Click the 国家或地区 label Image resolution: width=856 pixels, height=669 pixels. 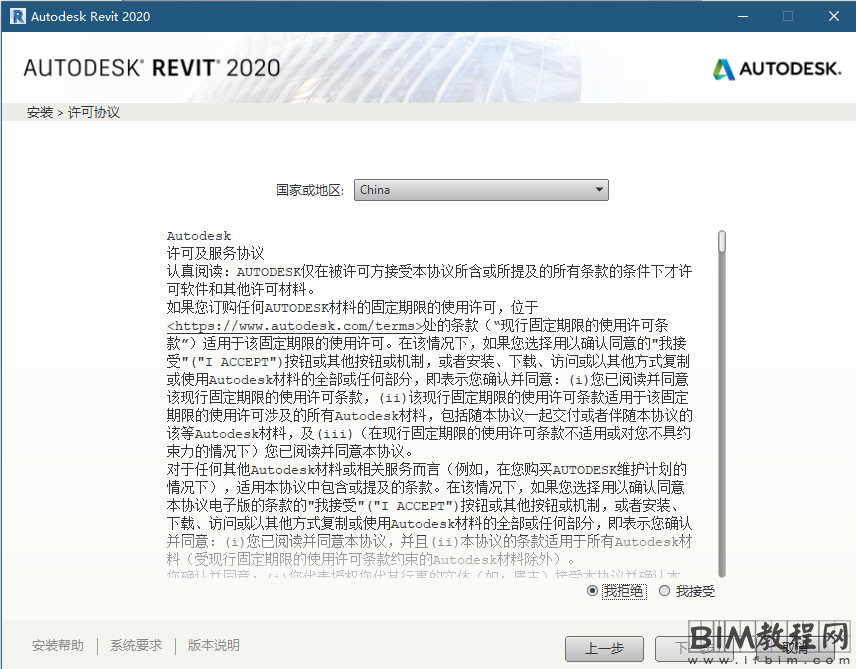[310, 190]
